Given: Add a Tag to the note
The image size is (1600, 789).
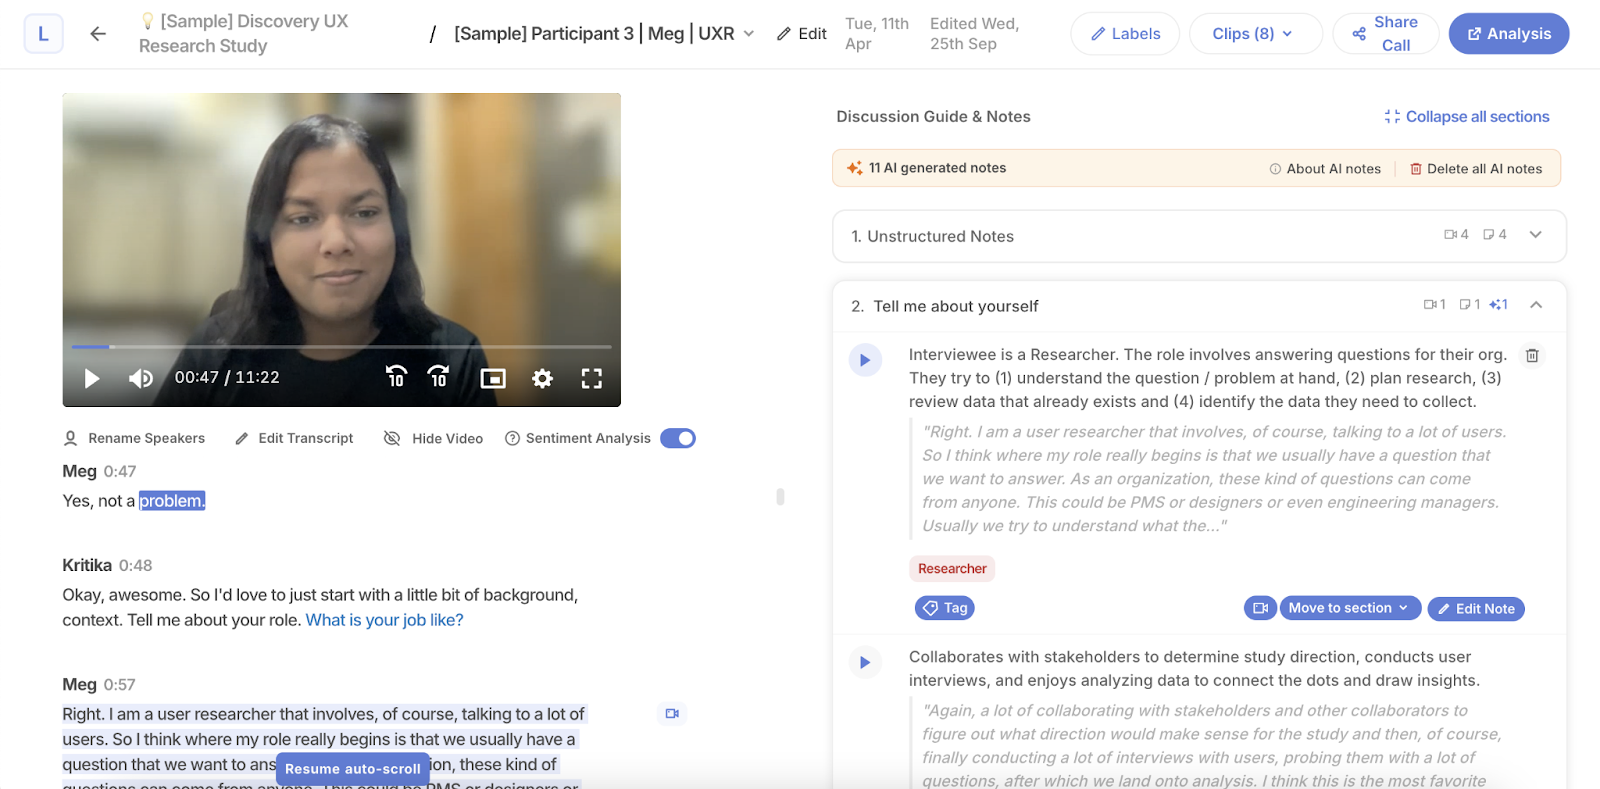Looking at the screenshot, I should tap(945, 608).
